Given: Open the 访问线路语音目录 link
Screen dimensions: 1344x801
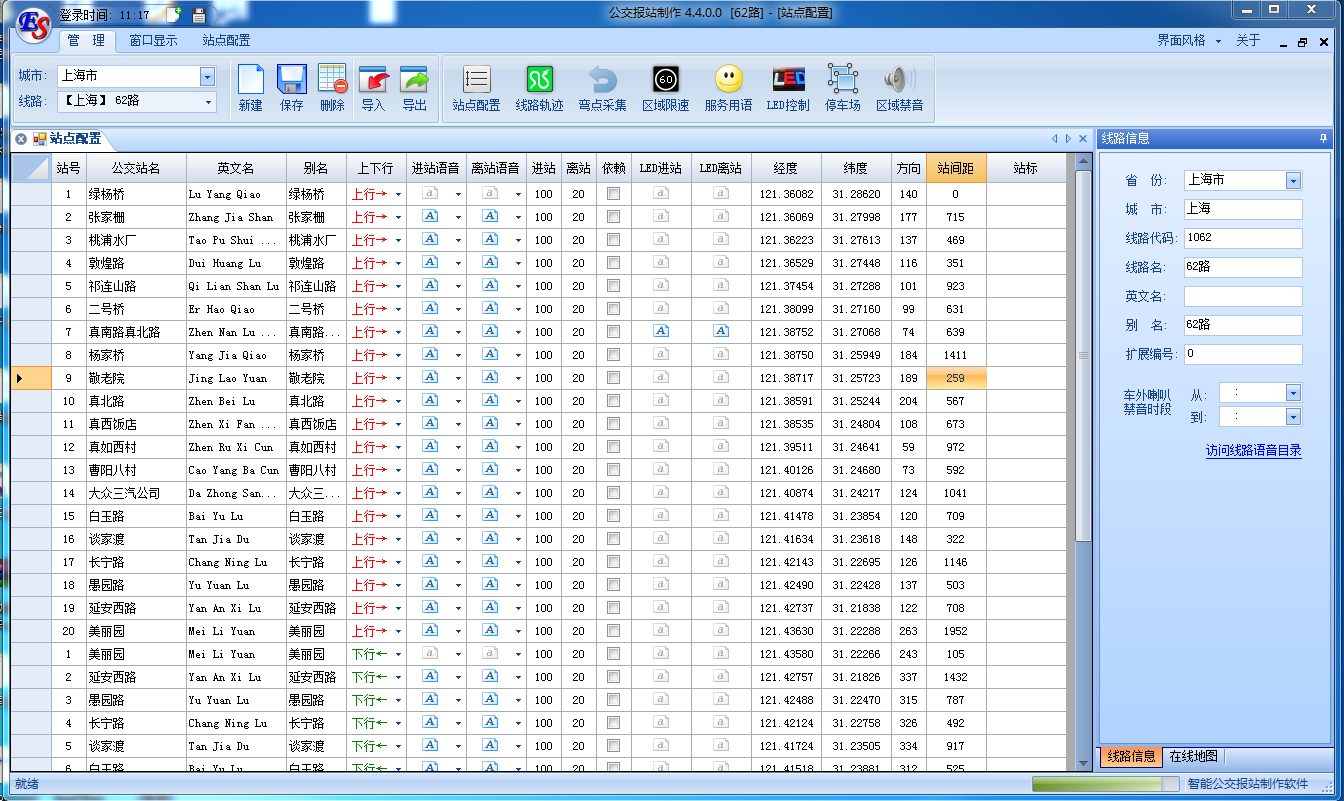Looking at the screenshot, I should point(1253,451).
